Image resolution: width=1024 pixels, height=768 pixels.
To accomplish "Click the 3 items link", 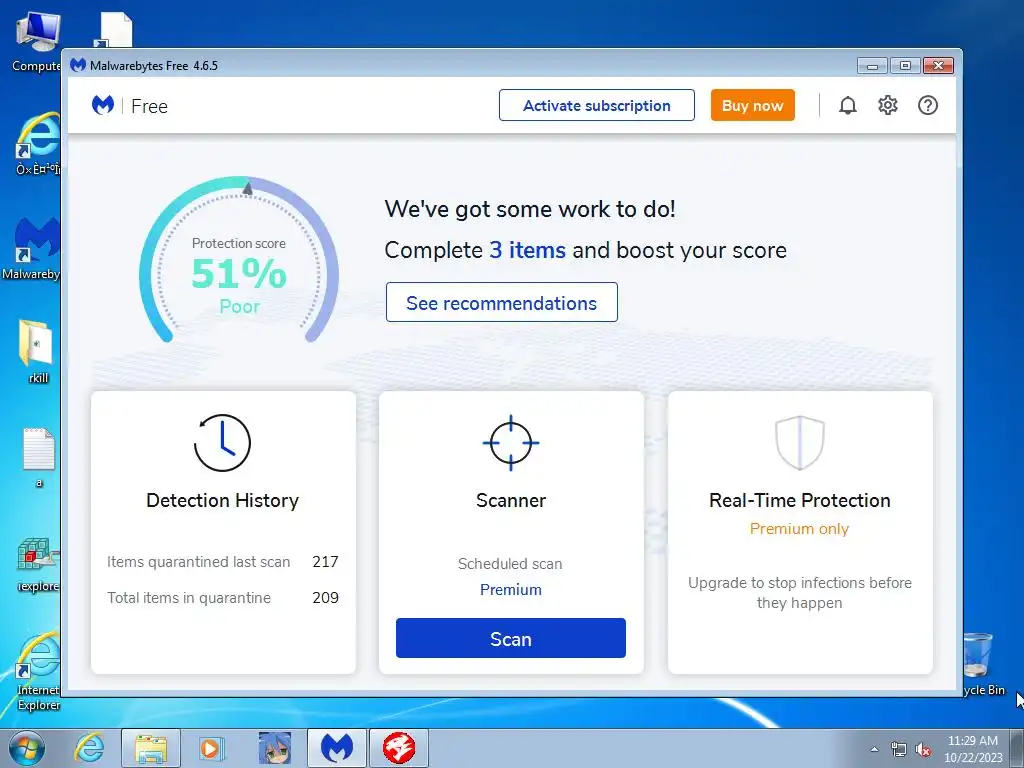I will coord(528,250).
